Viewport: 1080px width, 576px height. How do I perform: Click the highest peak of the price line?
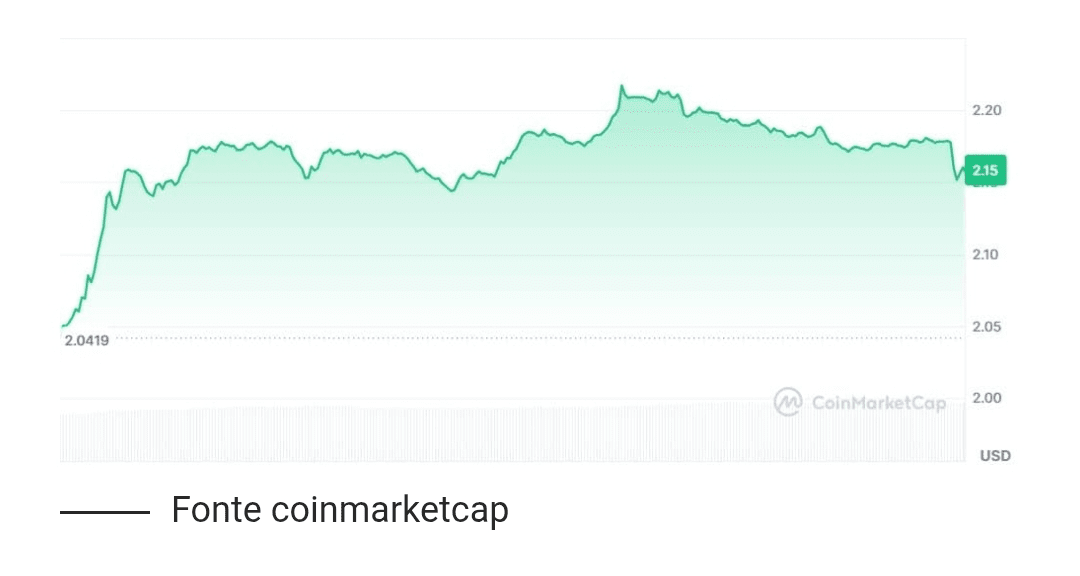(x=621, y=87)
